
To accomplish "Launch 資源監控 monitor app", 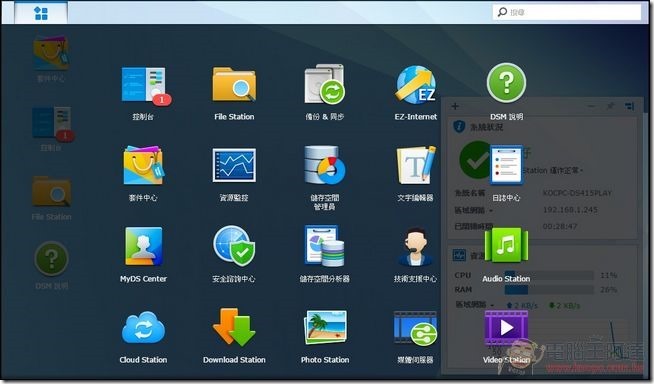I will tap(234, 174).
